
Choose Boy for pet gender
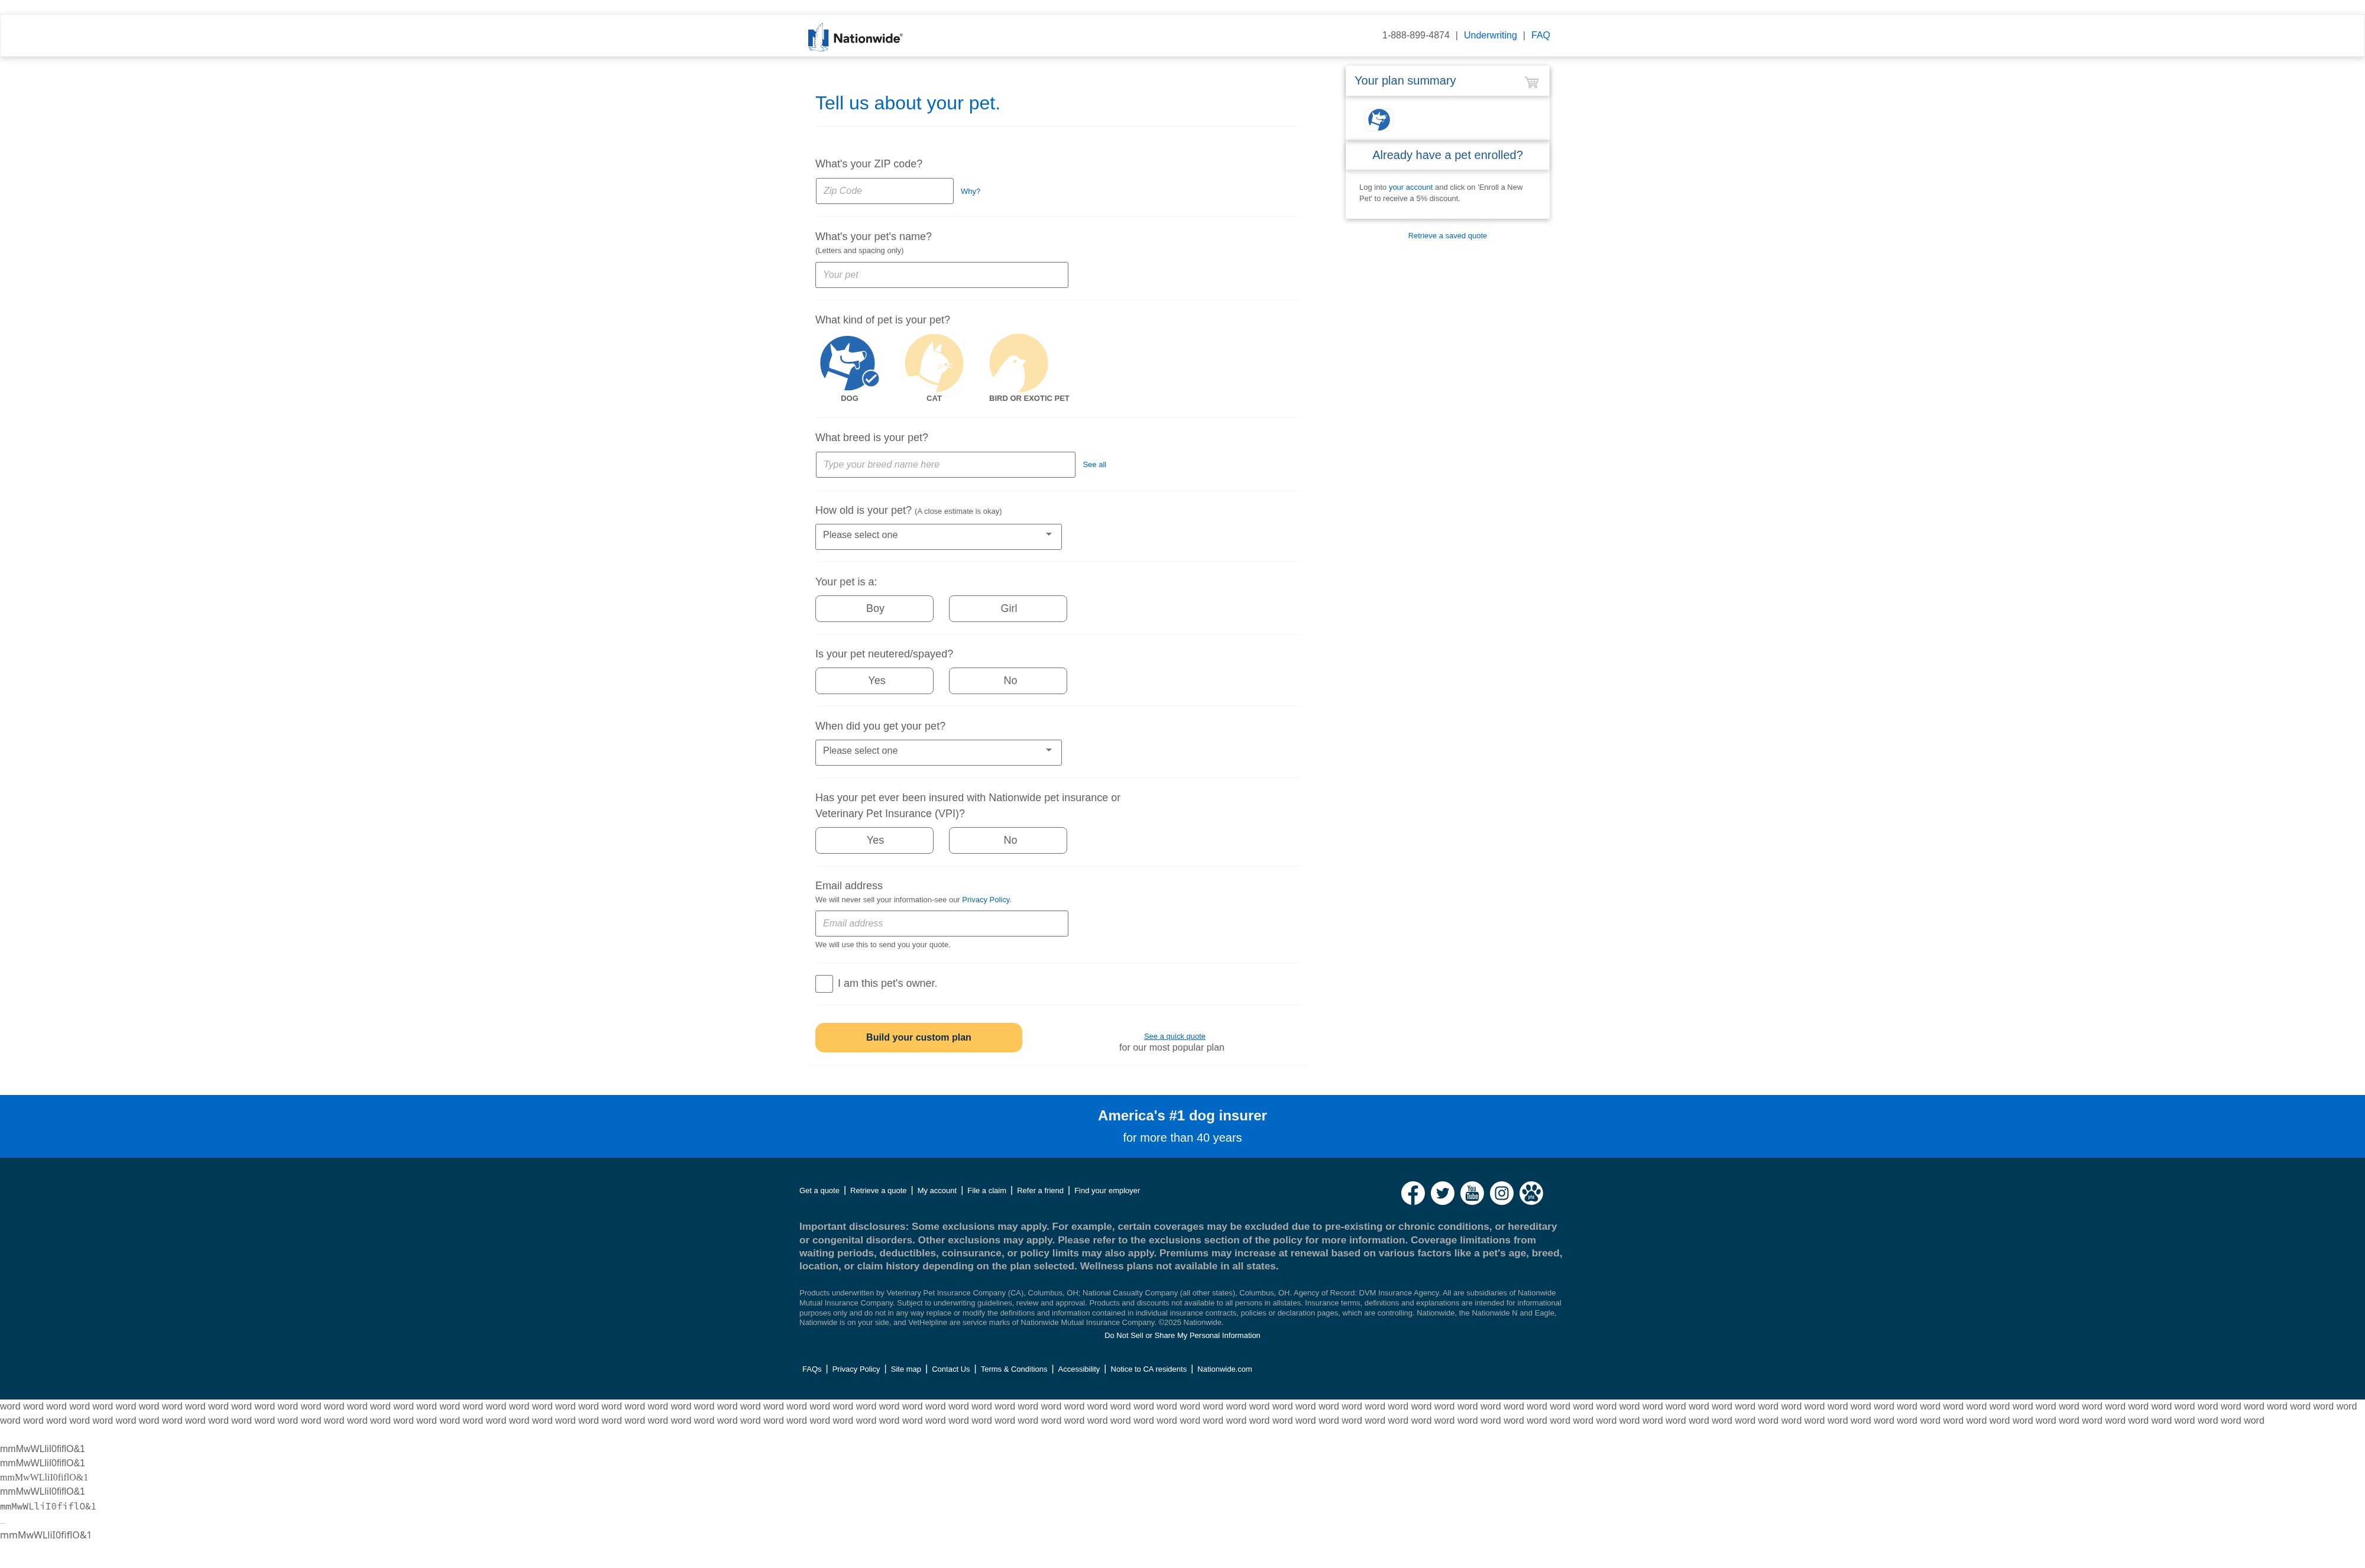tap(874, 609)
